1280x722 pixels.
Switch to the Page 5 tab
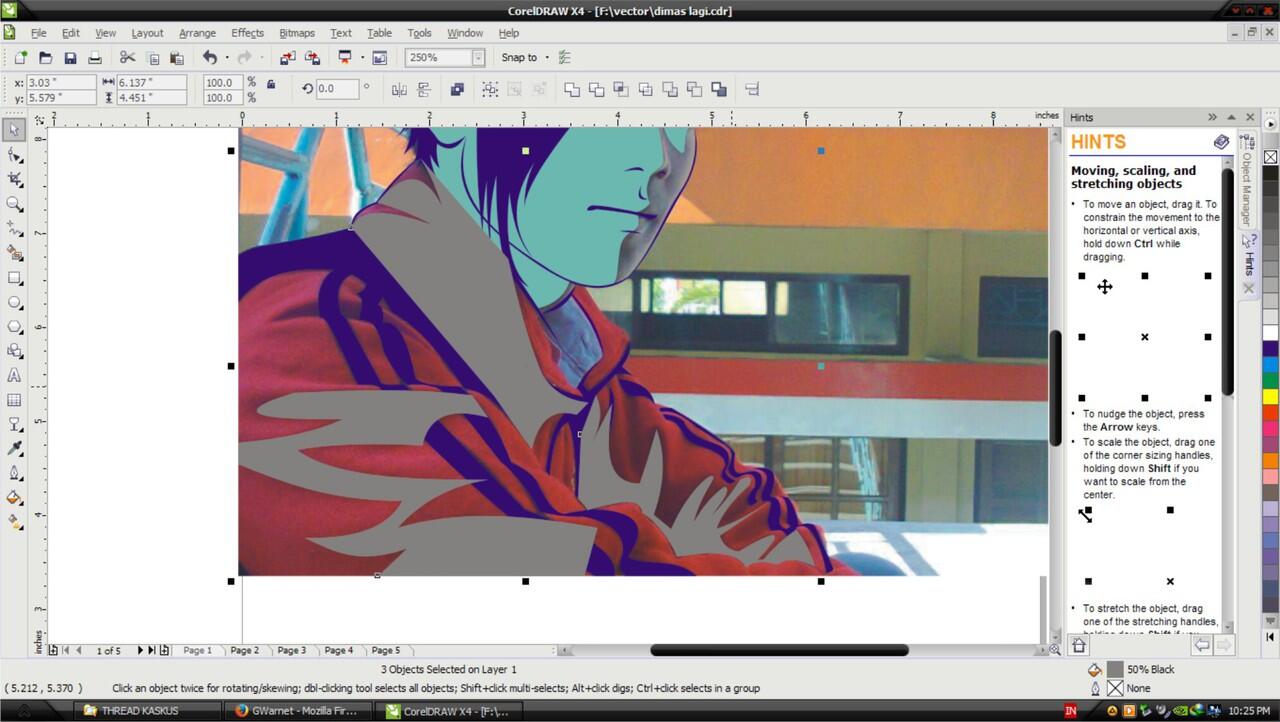385,650
